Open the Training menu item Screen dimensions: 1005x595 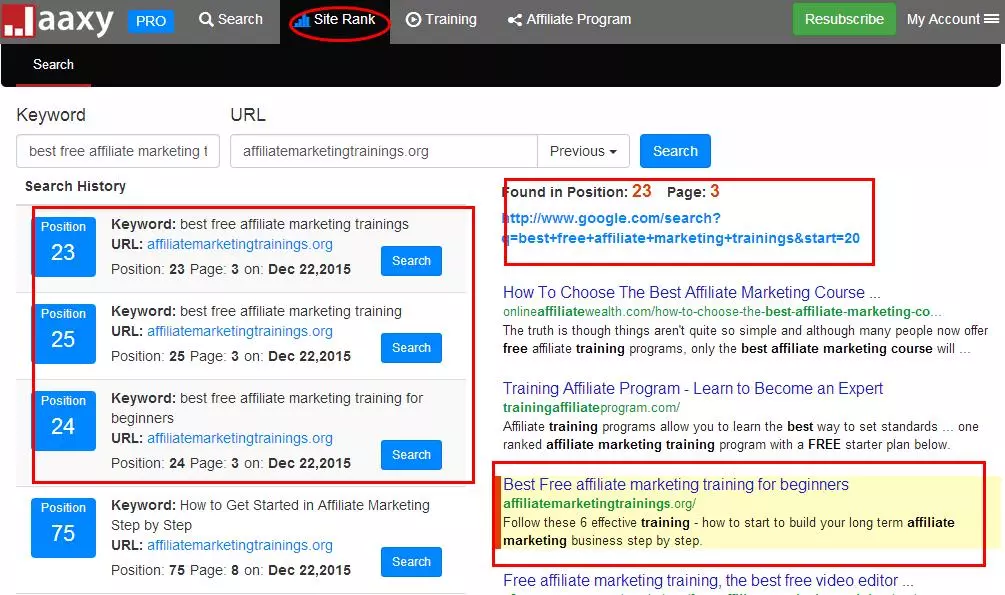[x=442, y=19]
